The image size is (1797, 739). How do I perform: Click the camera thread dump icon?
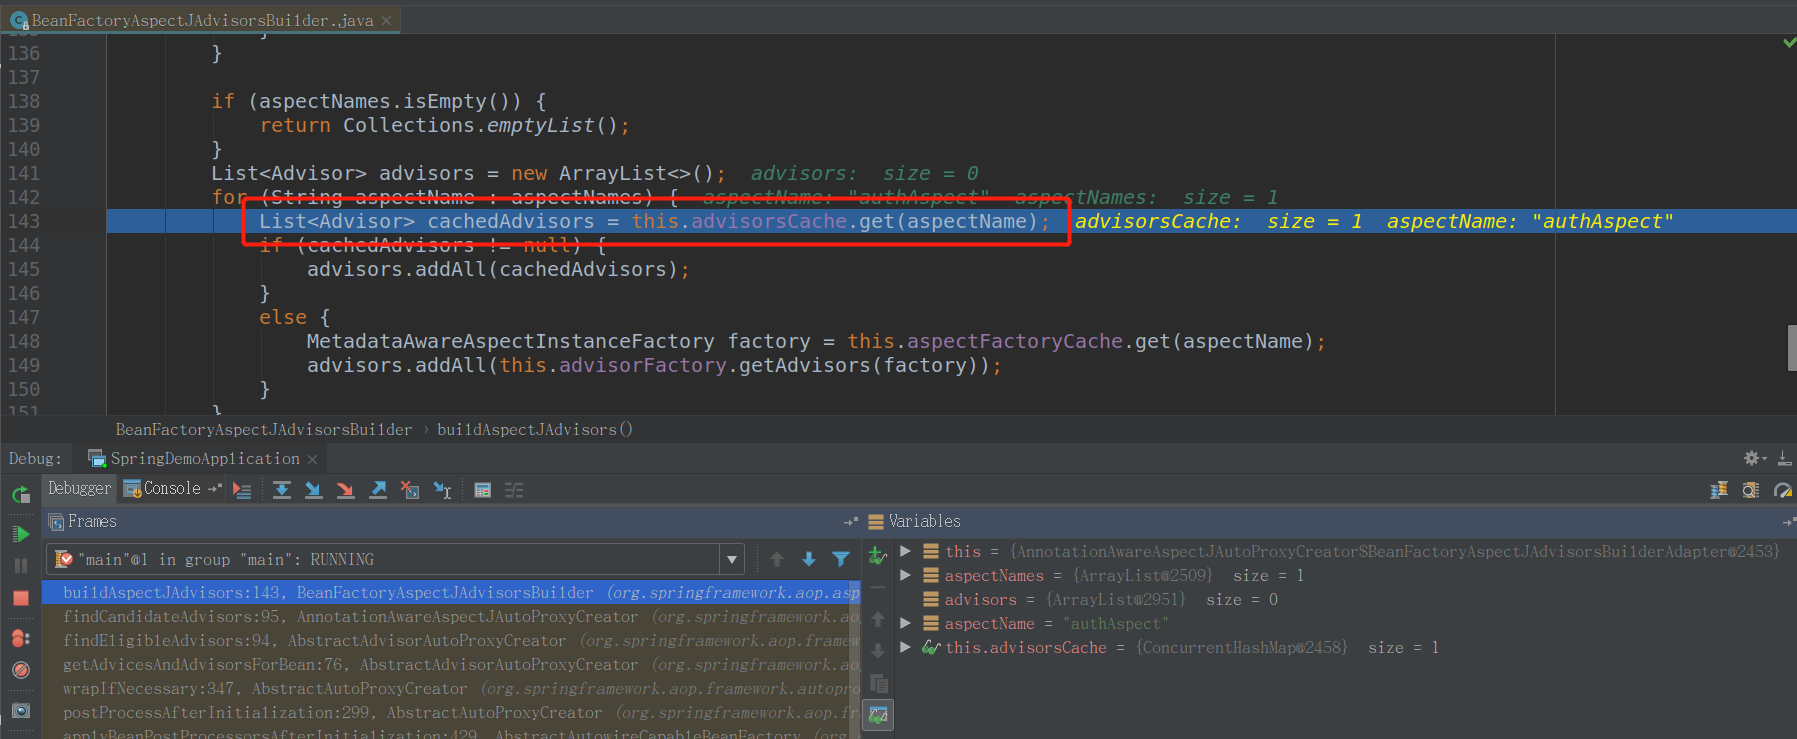pos(21,710)
